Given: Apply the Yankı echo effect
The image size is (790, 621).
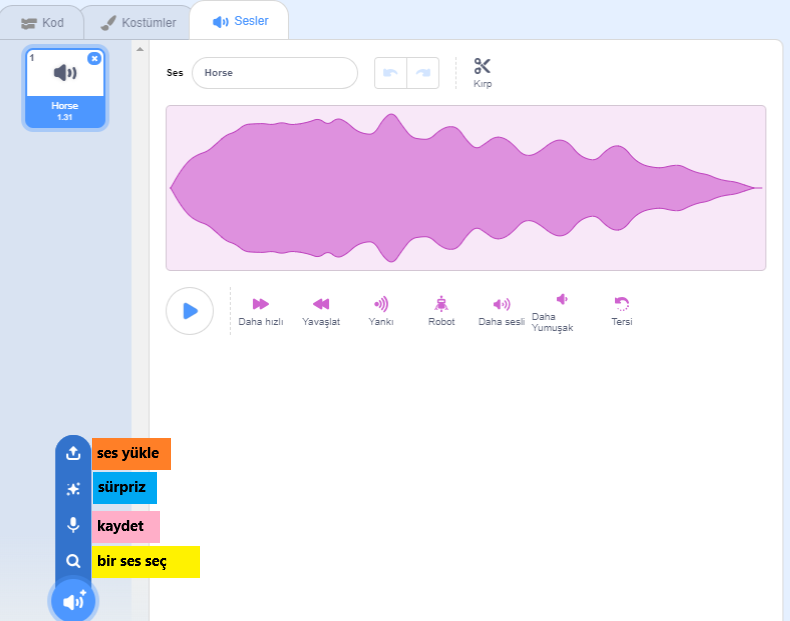Looking at the screenshot, I should [x=381, y=304].
